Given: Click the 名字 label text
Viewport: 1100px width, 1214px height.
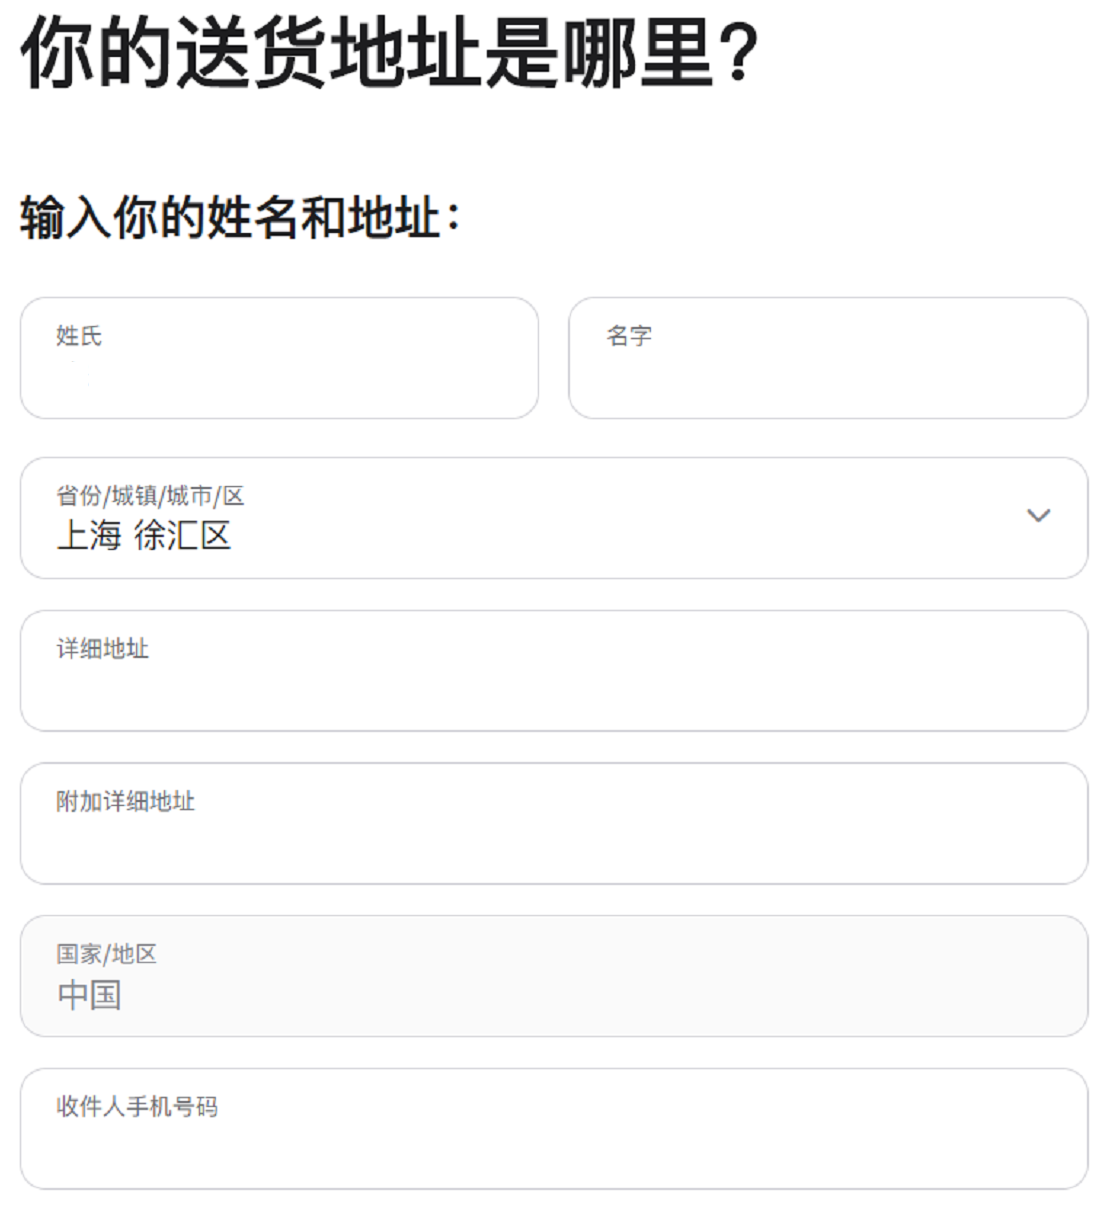Looking at the screenshot, I should pos(629,336).
